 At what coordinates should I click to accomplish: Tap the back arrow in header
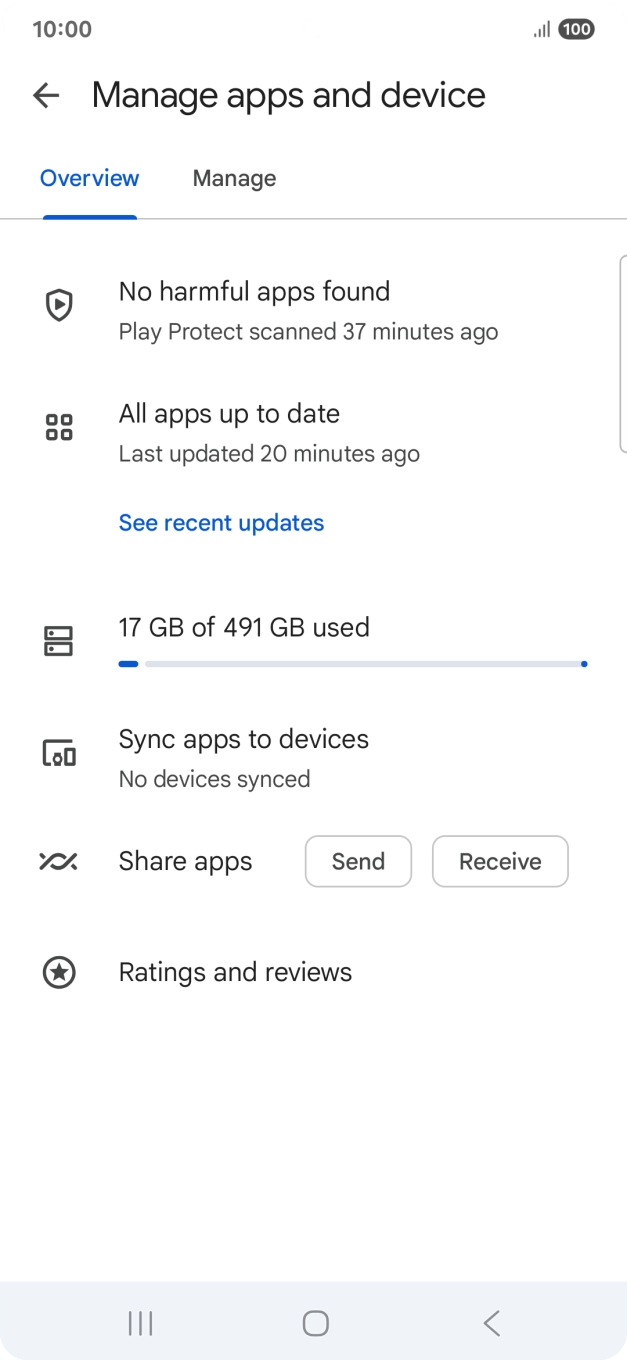click(46, 95)
